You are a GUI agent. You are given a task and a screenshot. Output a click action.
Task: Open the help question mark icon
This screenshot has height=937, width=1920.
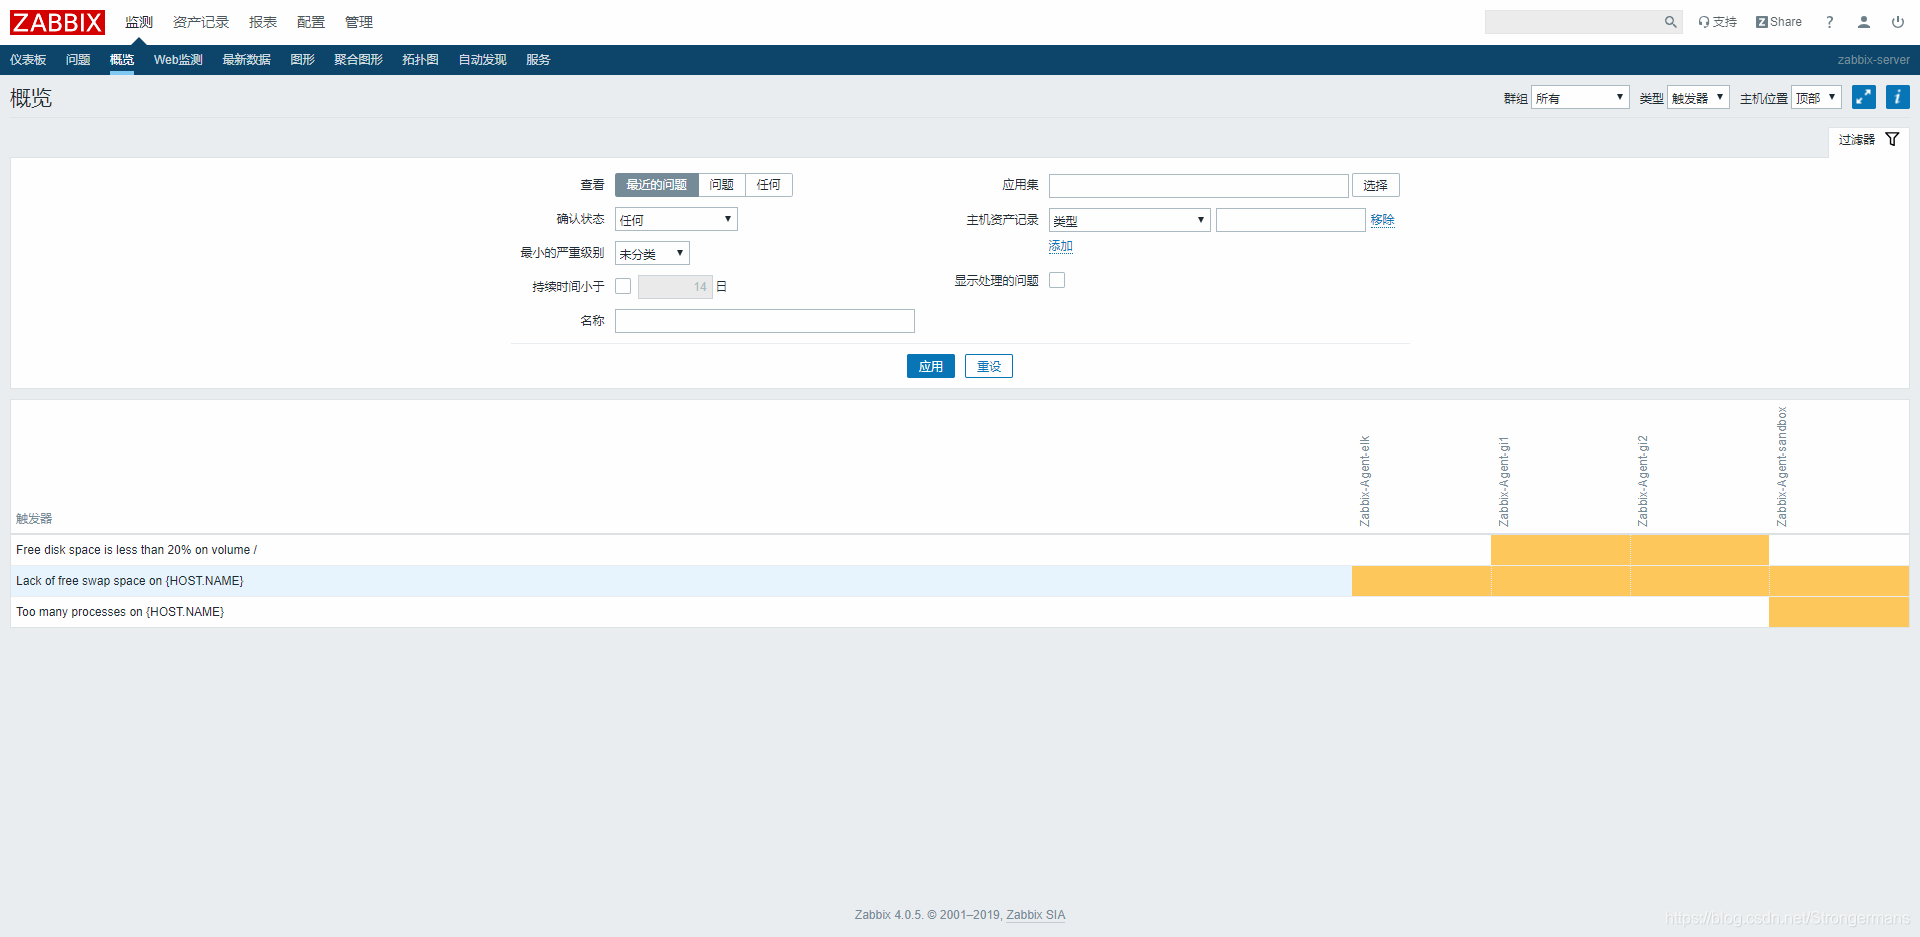tap(1830, 22)
